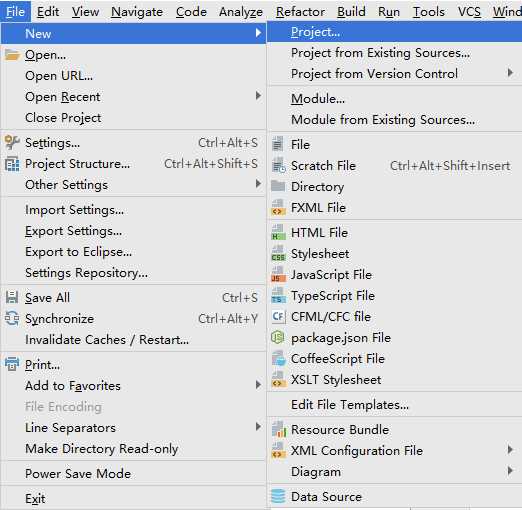Click the Open folder icon
The image size is (522, 510).
point(12,55)
